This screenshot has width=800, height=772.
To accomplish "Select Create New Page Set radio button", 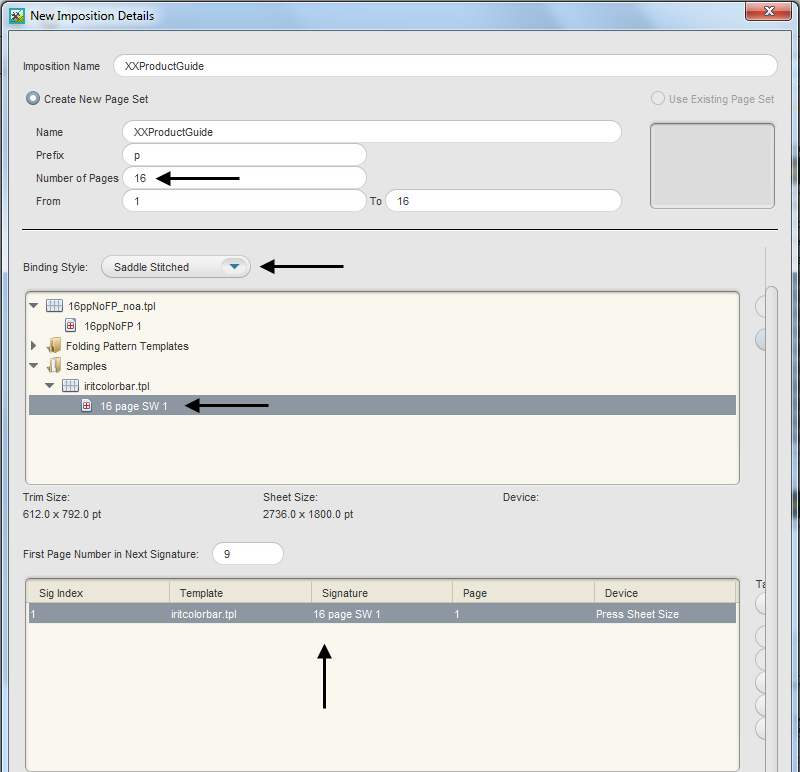I will (33, 99).
